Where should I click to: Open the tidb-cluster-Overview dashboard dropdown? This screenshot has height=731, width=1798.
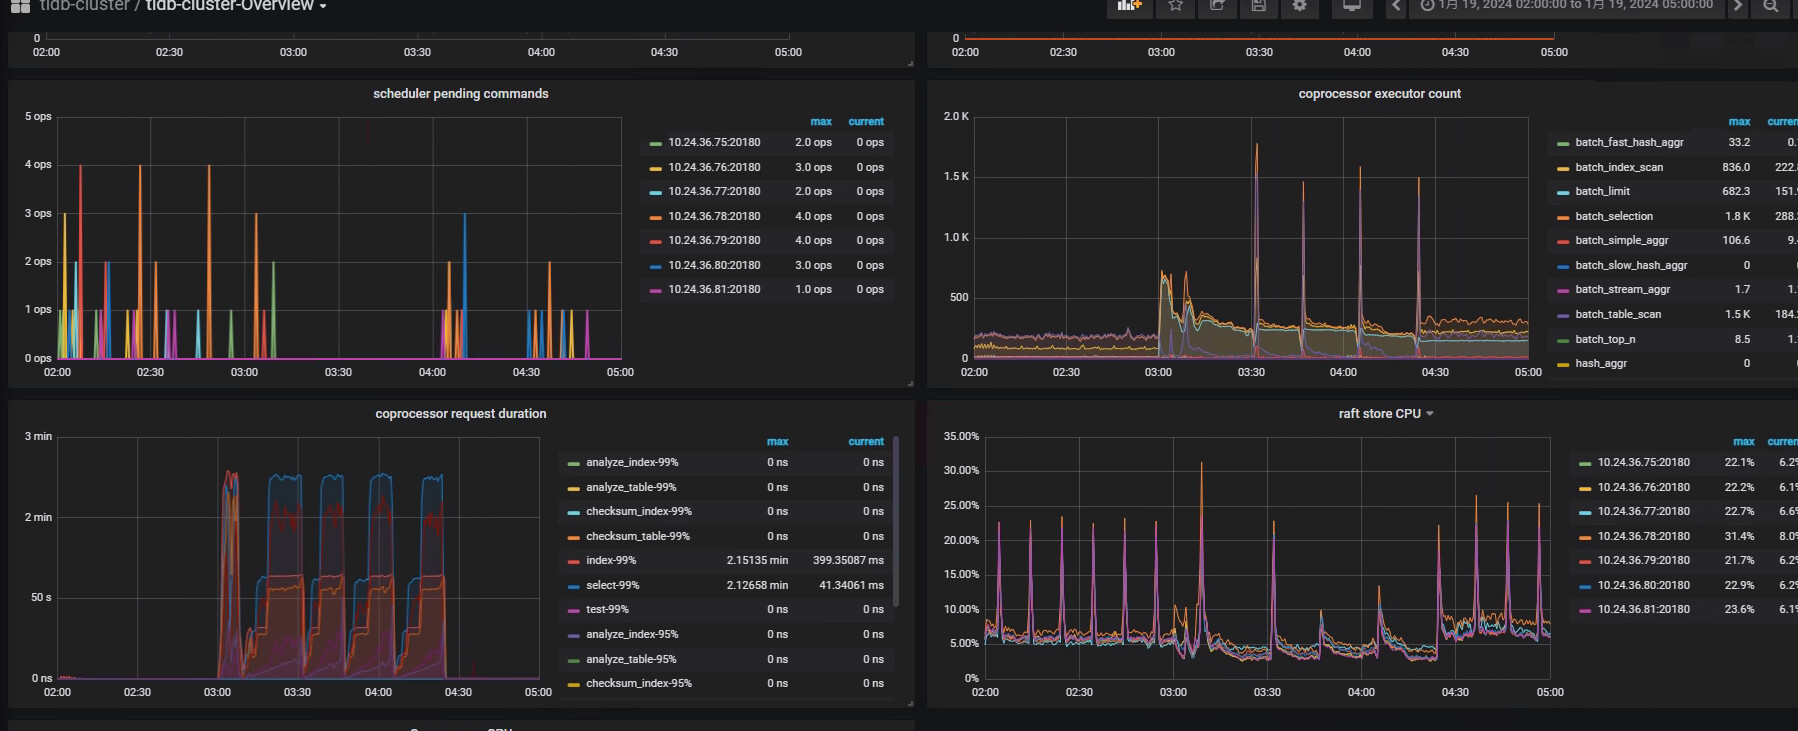[236, 6]
